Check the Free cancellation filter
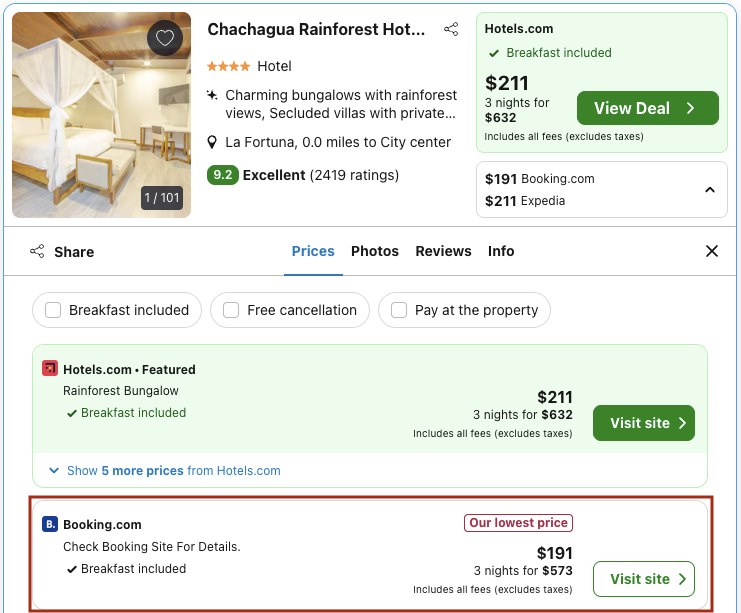741x613 pixels. coord(231,310)
